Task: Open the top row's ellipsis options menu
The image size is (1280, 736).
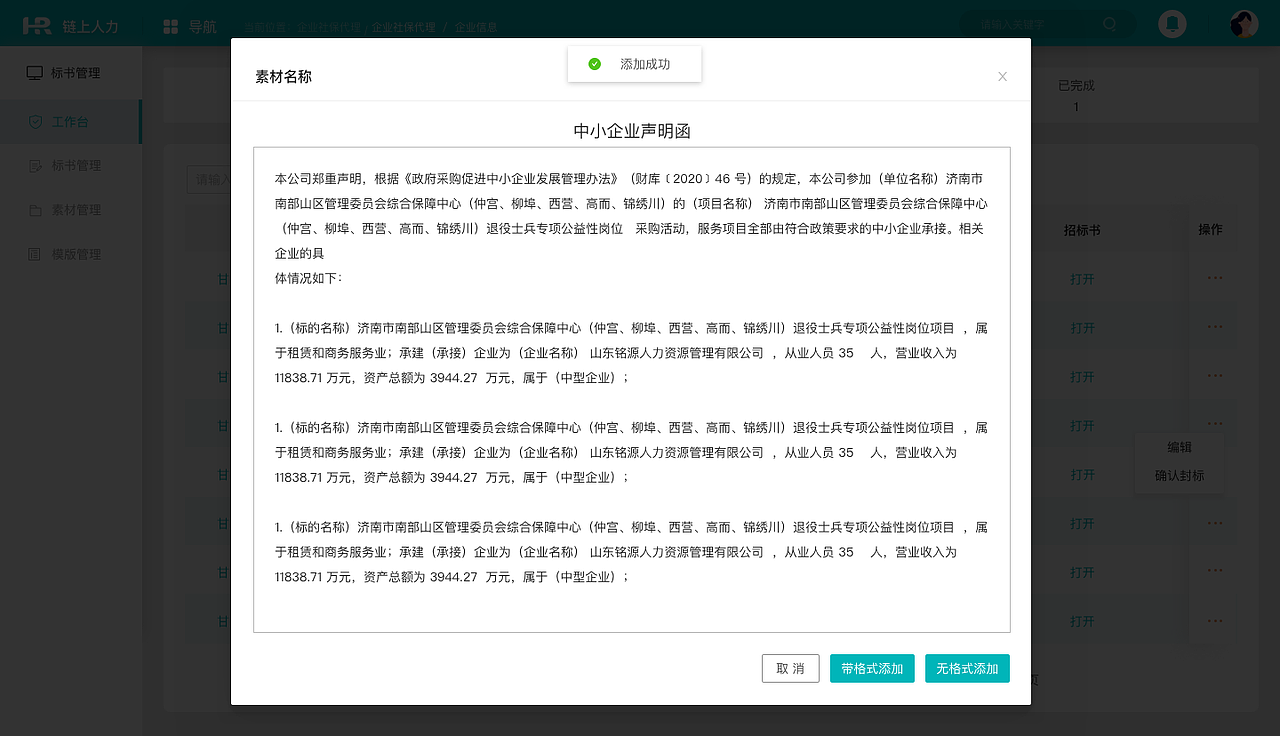Action: [x=1215, y=277]
